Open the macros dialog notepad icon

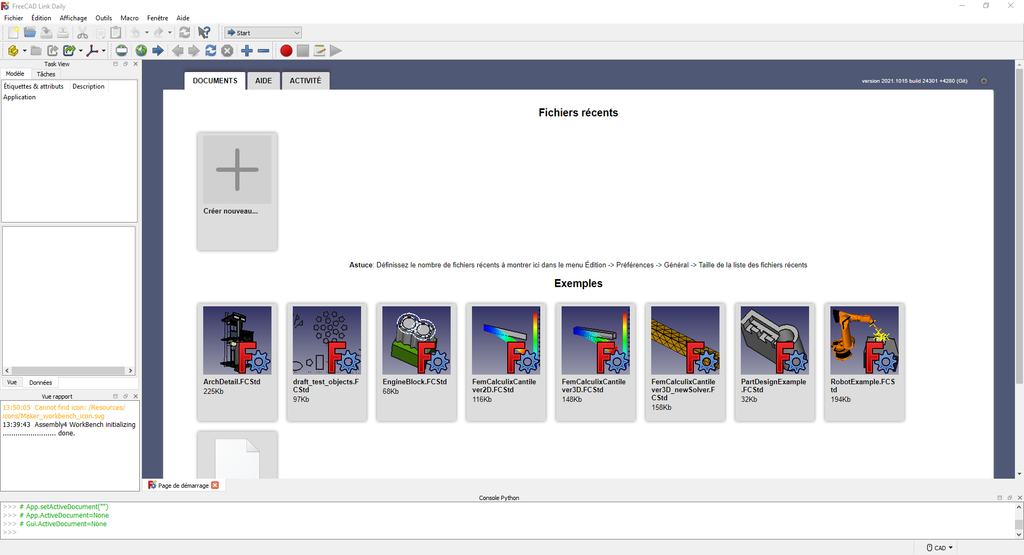point(319,50)
